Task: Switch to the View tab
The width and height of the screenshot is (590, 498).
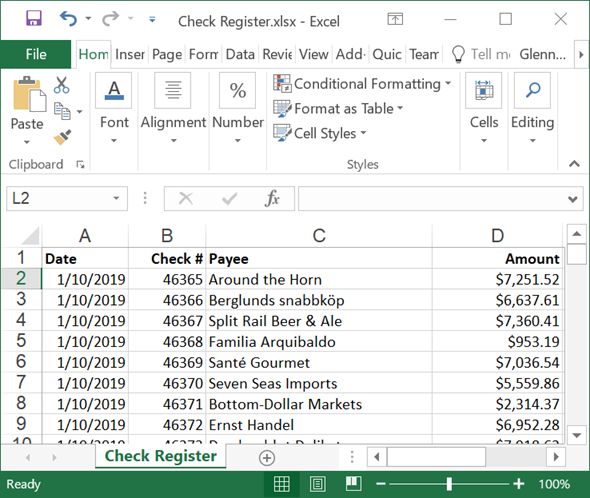Action: pyautogui.click(x=313, y=55)
